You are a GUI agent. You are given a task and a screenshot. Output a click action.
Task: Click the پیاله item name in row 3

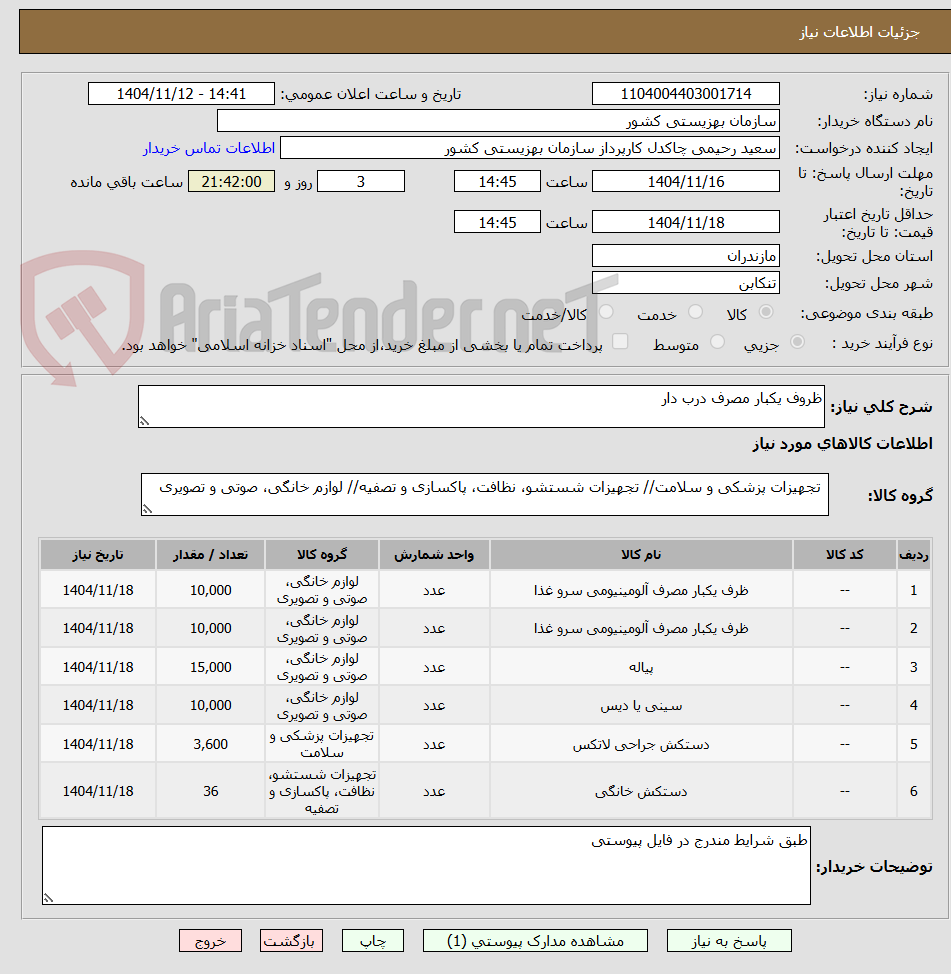pos(641,667)
